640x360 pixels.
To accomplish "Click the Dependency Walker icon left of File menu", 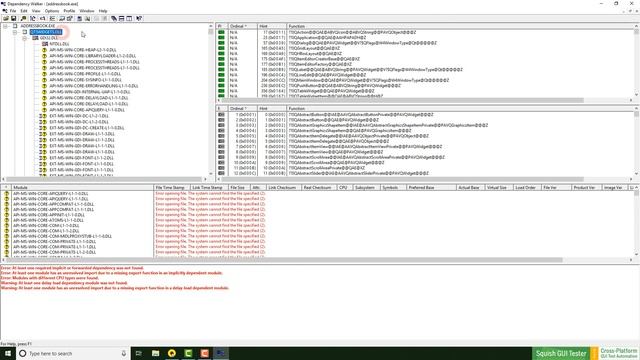I will click(x=5, y=11).
